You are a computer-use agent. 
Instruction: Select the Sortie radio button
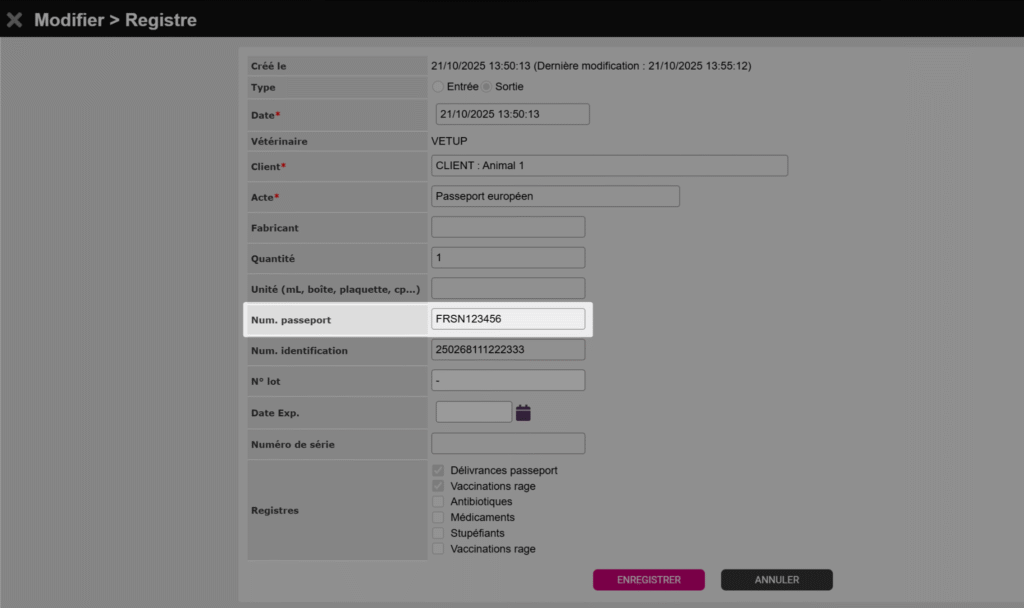489,87
